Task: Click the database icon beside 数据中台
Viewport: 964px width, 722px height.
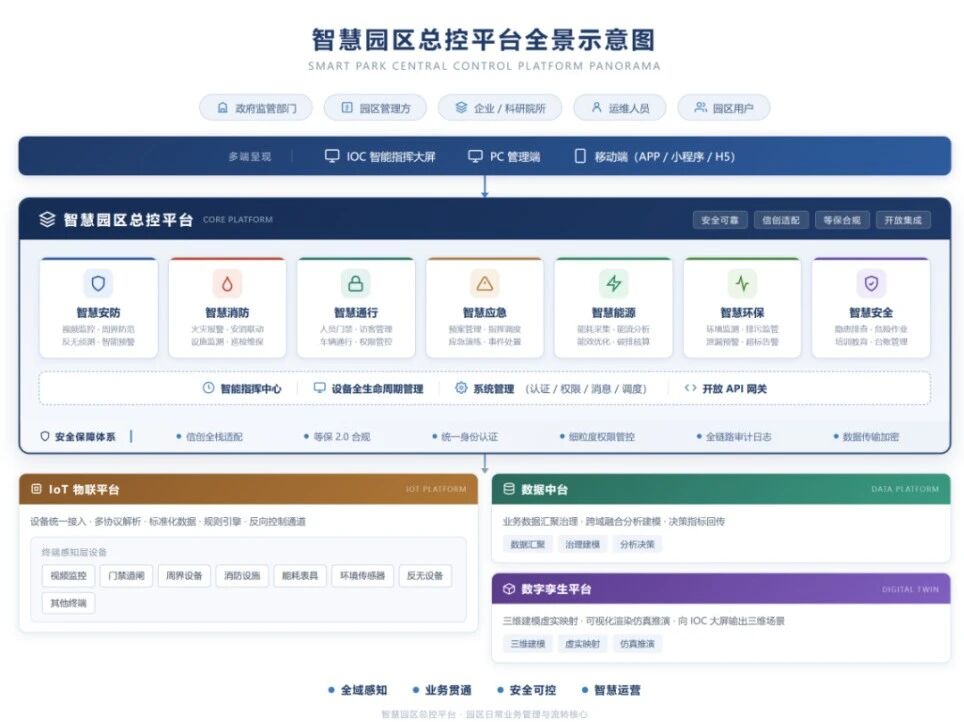Action: 508,489
